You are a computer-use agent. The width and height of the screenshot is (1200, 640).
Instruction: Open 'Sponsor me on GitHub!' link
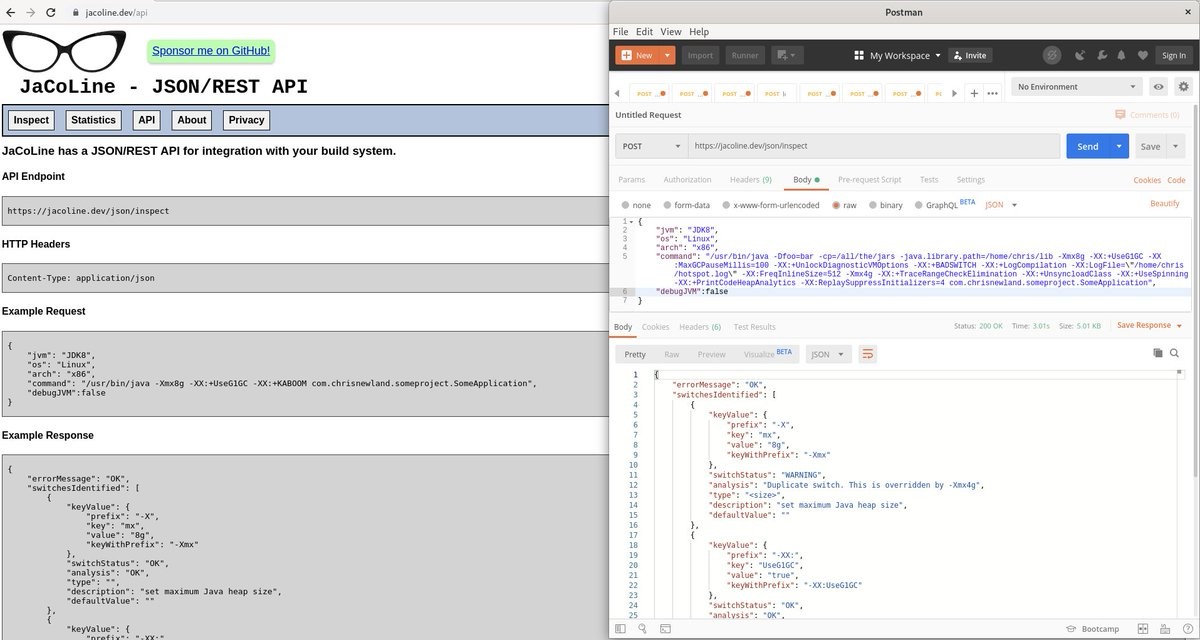pos(211,50)
